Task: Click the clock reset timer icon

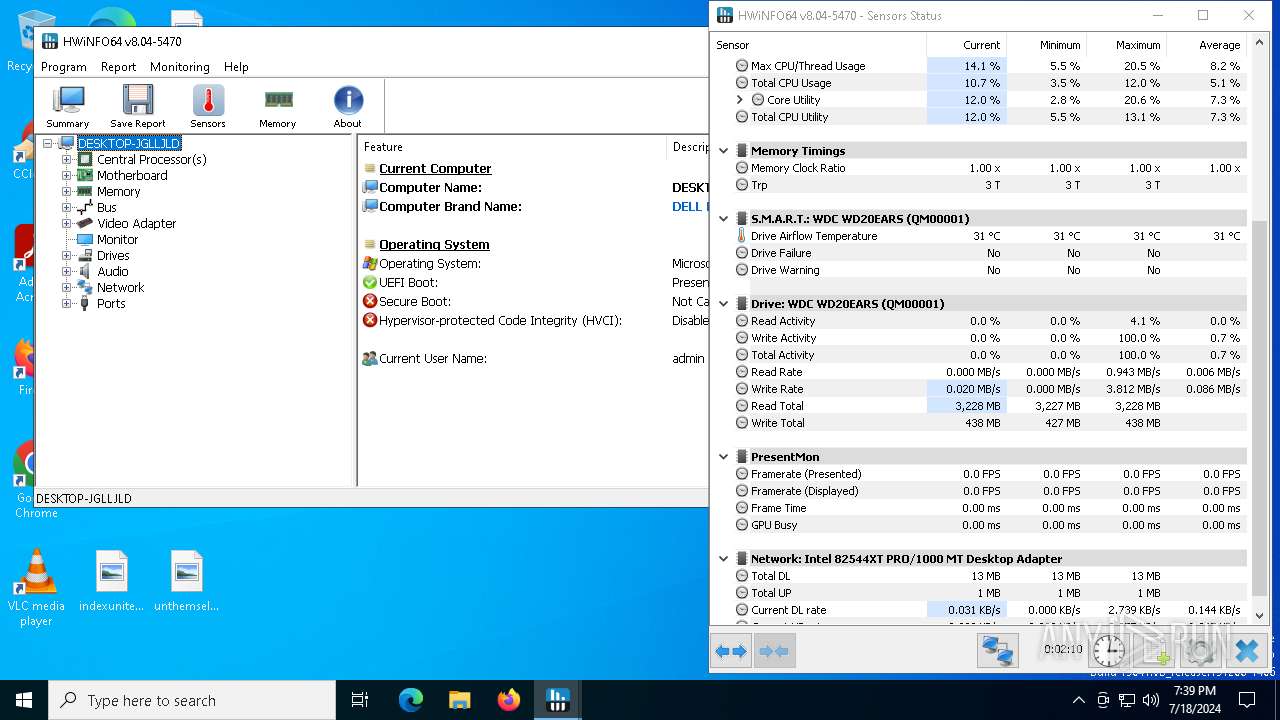Action: point(1108,651)
